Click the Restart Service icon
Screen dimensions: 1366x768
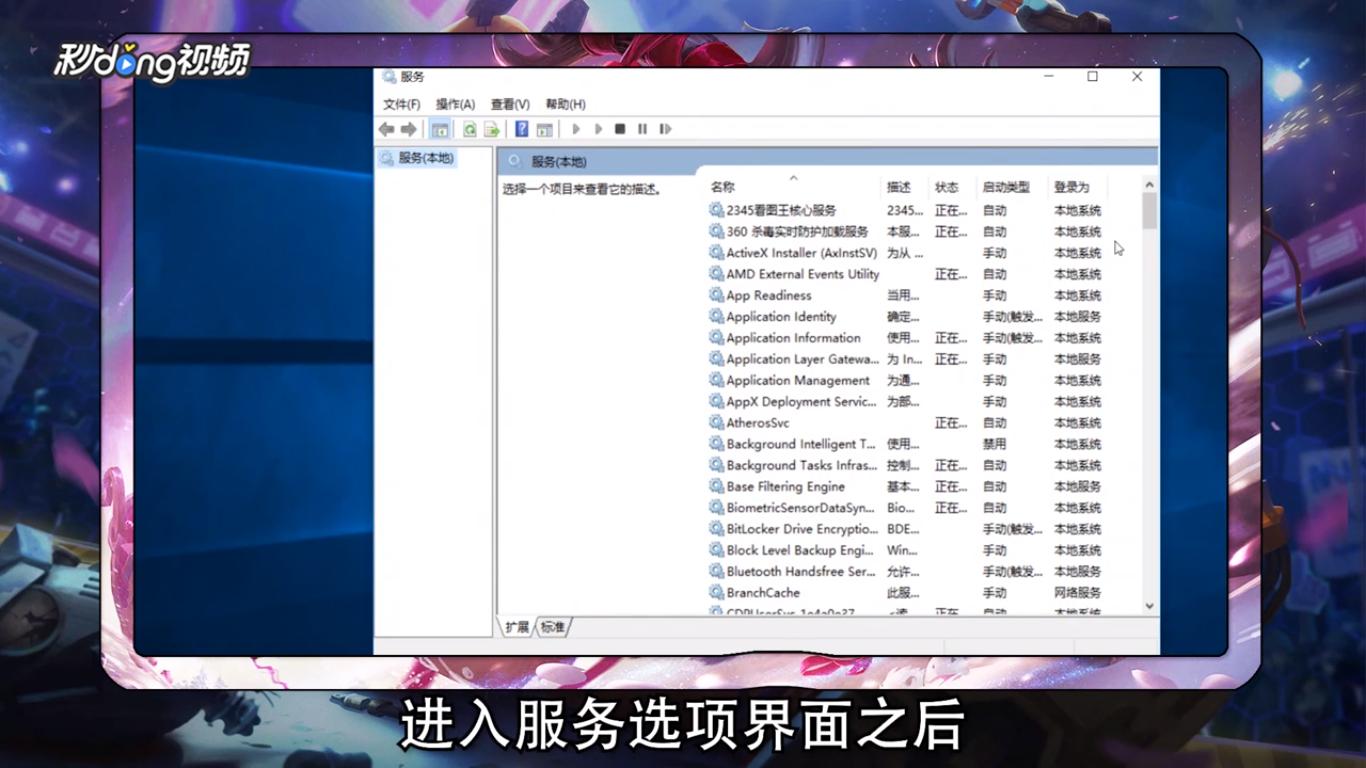[665, 128]
